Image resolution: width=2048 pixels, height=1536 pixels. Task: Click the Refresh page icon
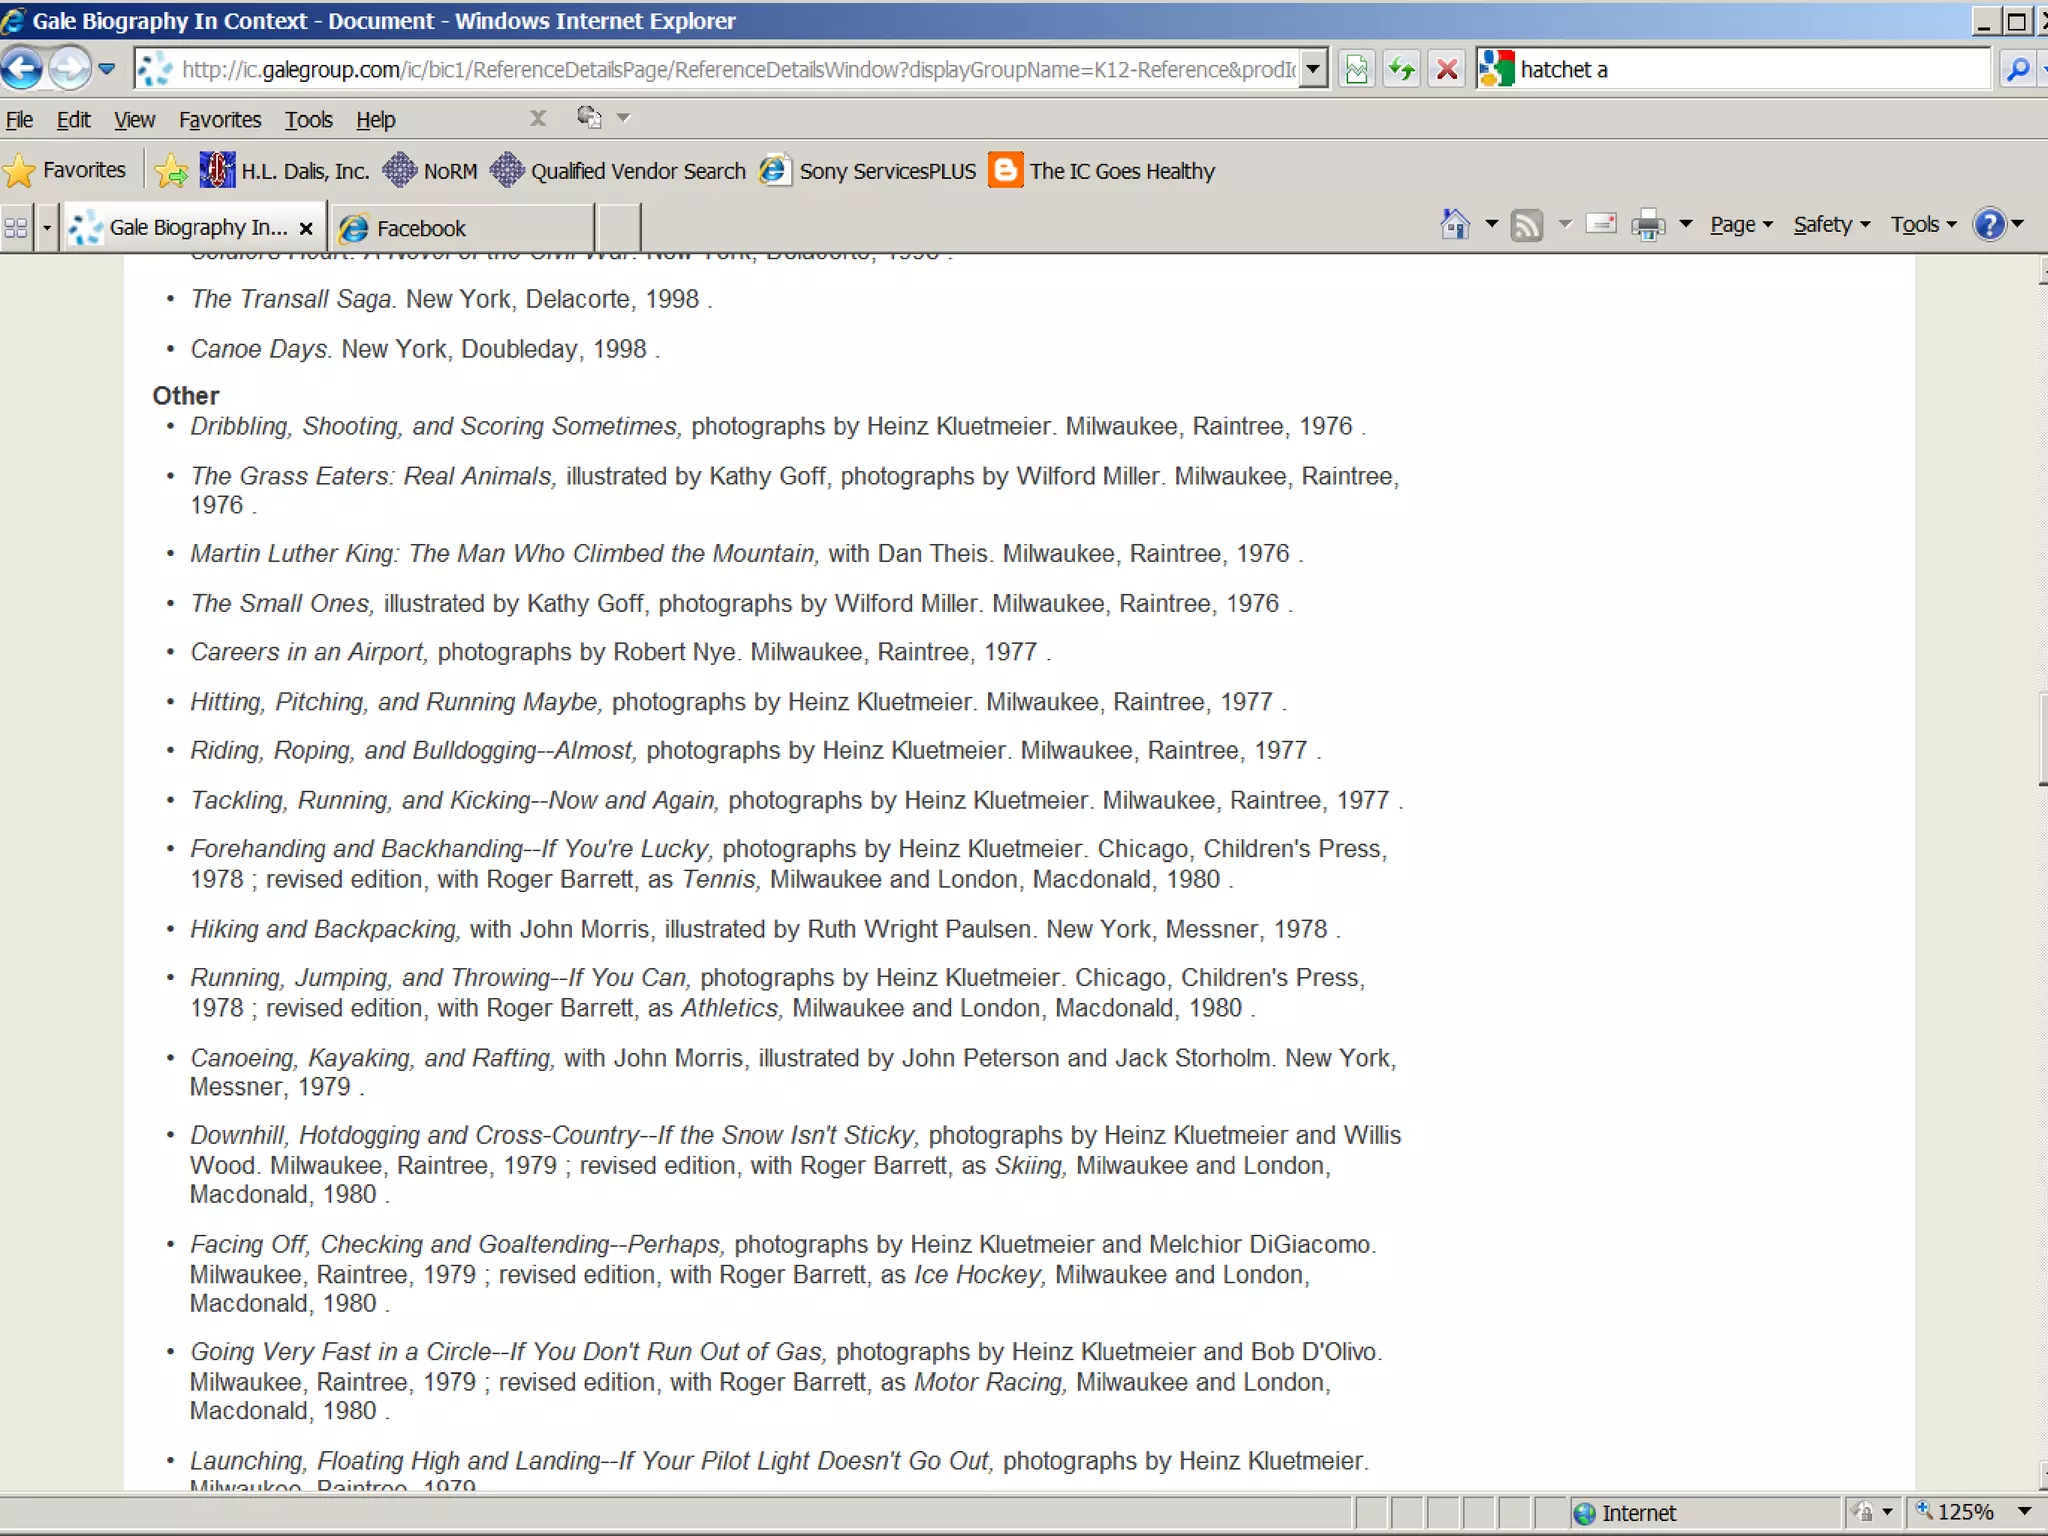pyautogui.click(x=1402, y=69)
